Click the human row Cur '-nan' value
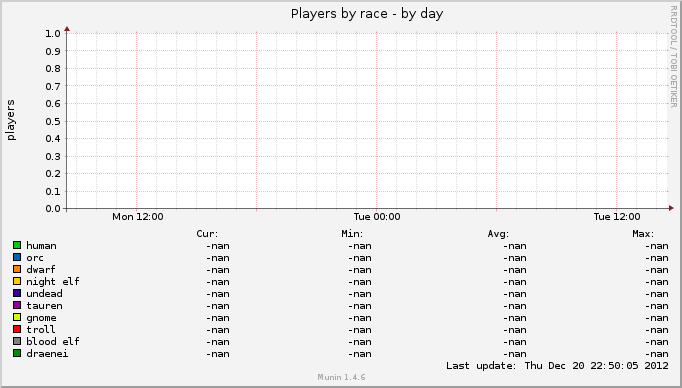 pyautogui.click(x=218, y=246)
